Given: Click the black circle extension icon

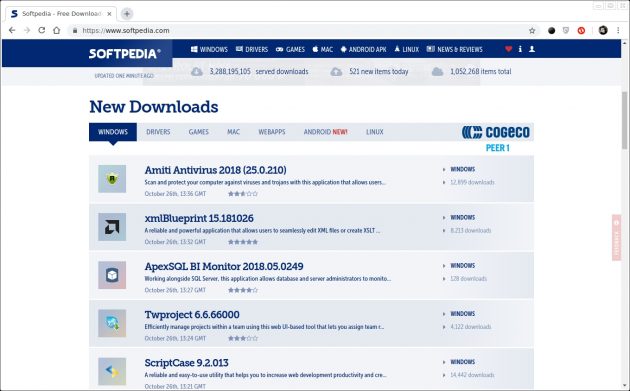Looking at the screenshot, I should coord(552,31).
